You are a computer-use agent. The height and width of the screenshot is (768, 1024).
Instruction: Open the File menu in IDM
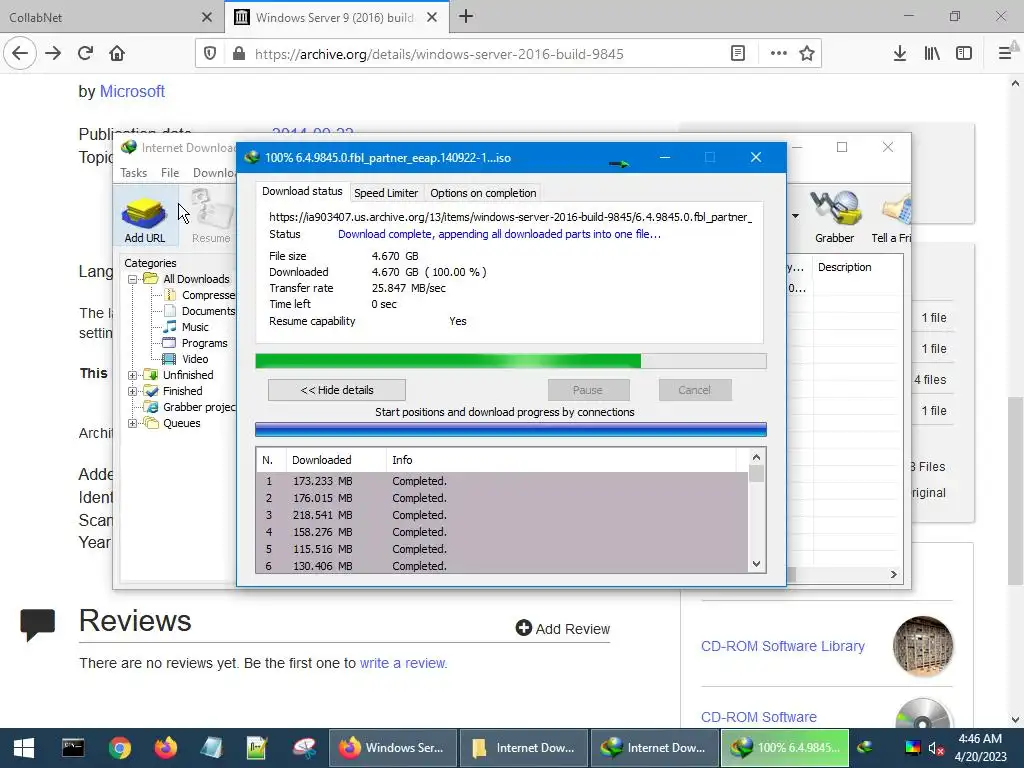click(x=170, y=172)
